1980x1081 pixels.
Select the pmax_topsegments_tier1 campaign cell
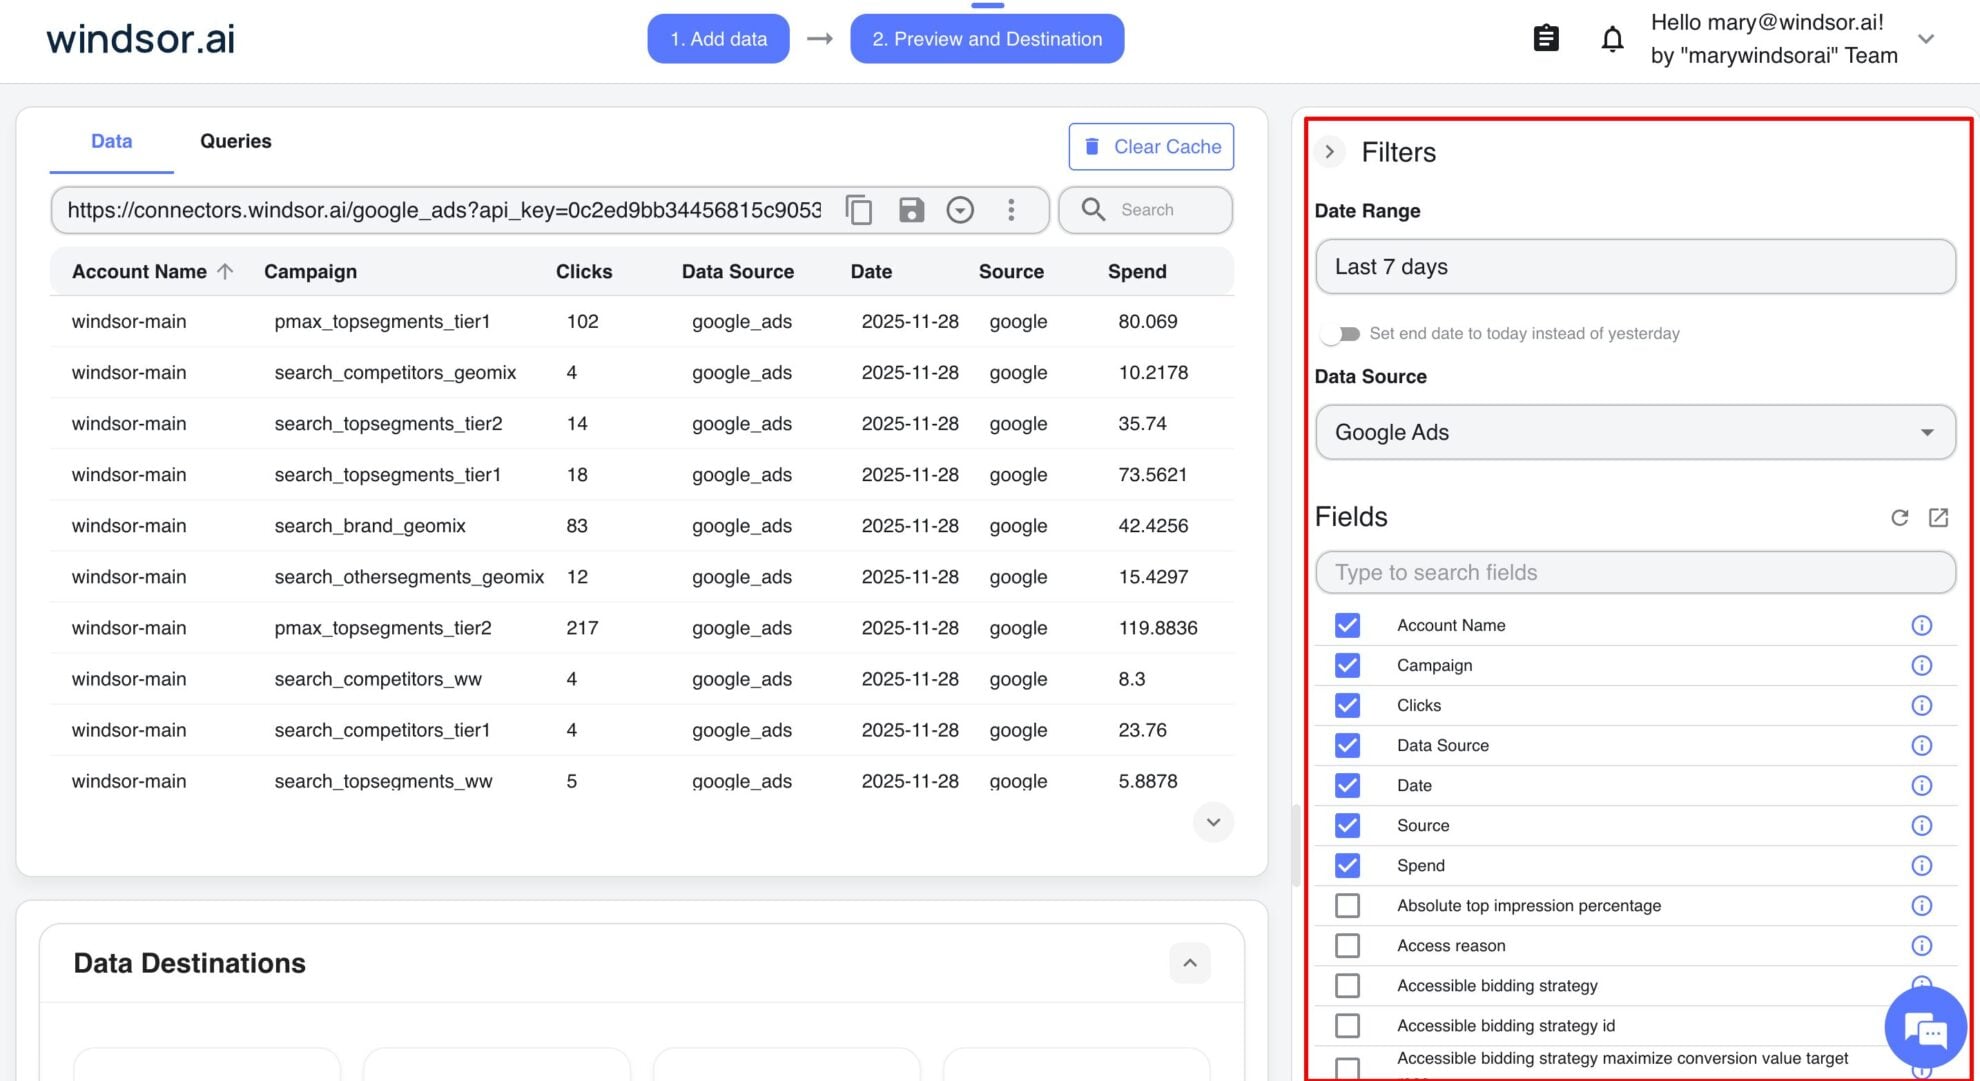[382, 321]
